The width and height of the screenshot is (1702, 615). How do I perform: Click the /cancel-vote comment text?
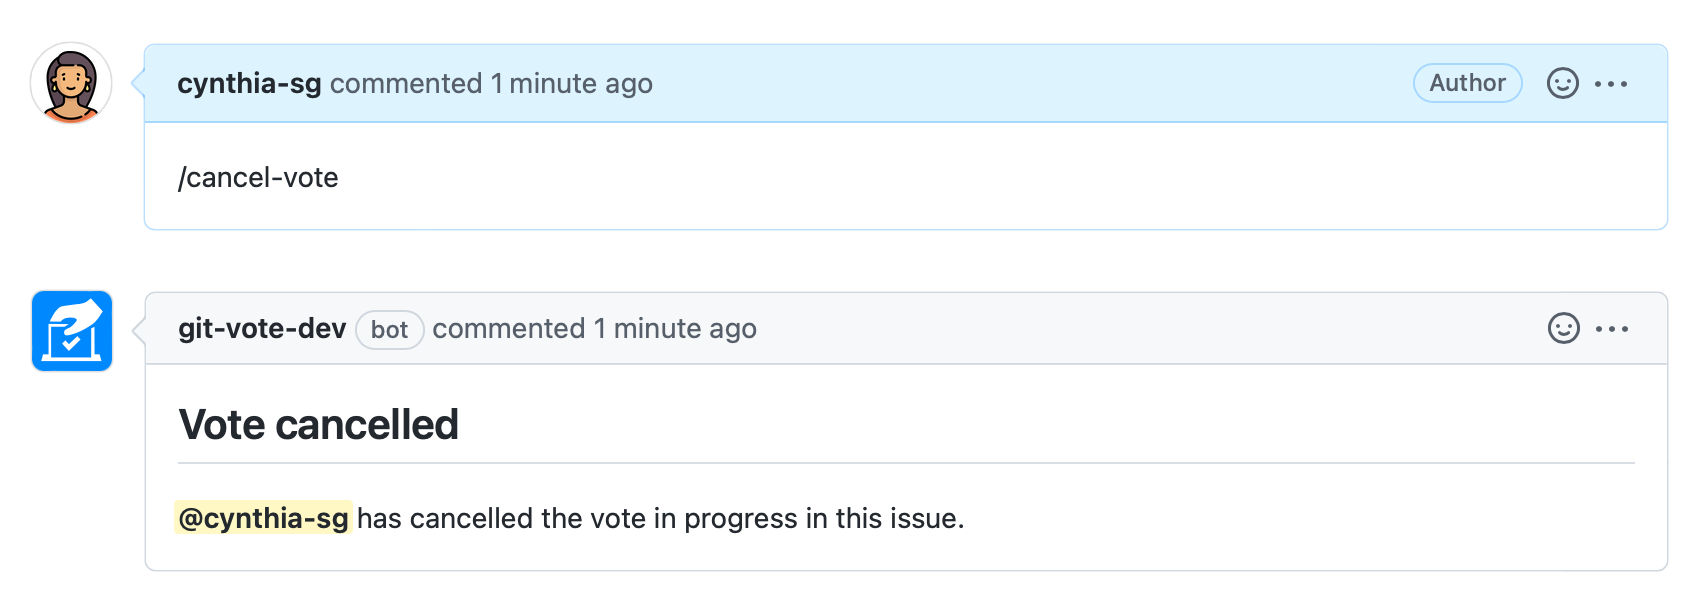point(258,178)
